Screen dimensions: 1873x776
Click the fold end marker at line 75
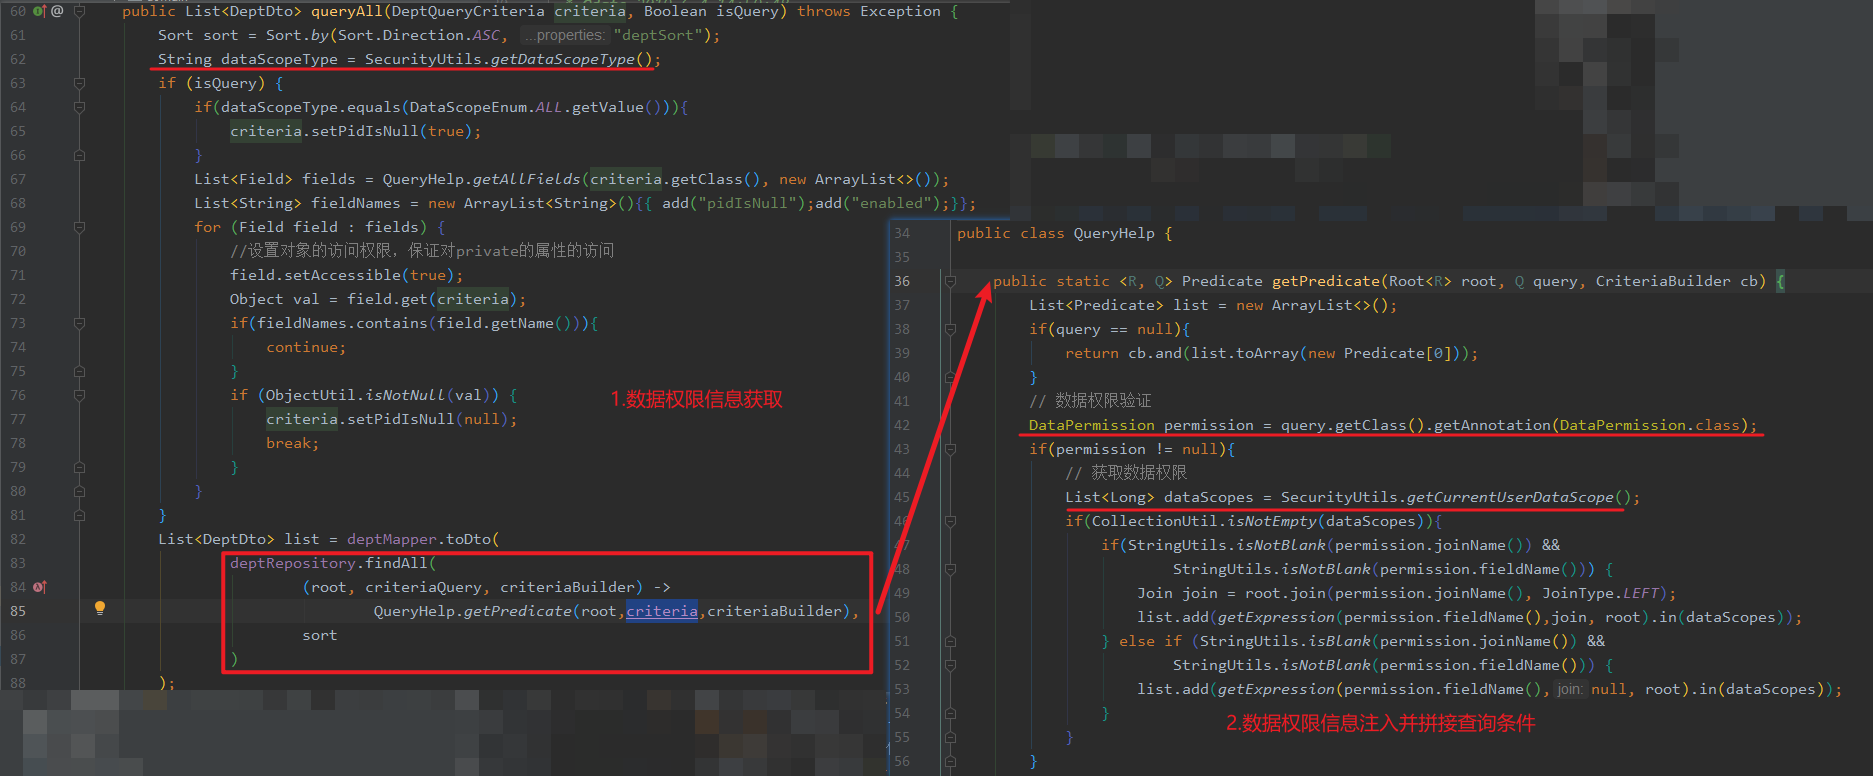pos(80,371)
